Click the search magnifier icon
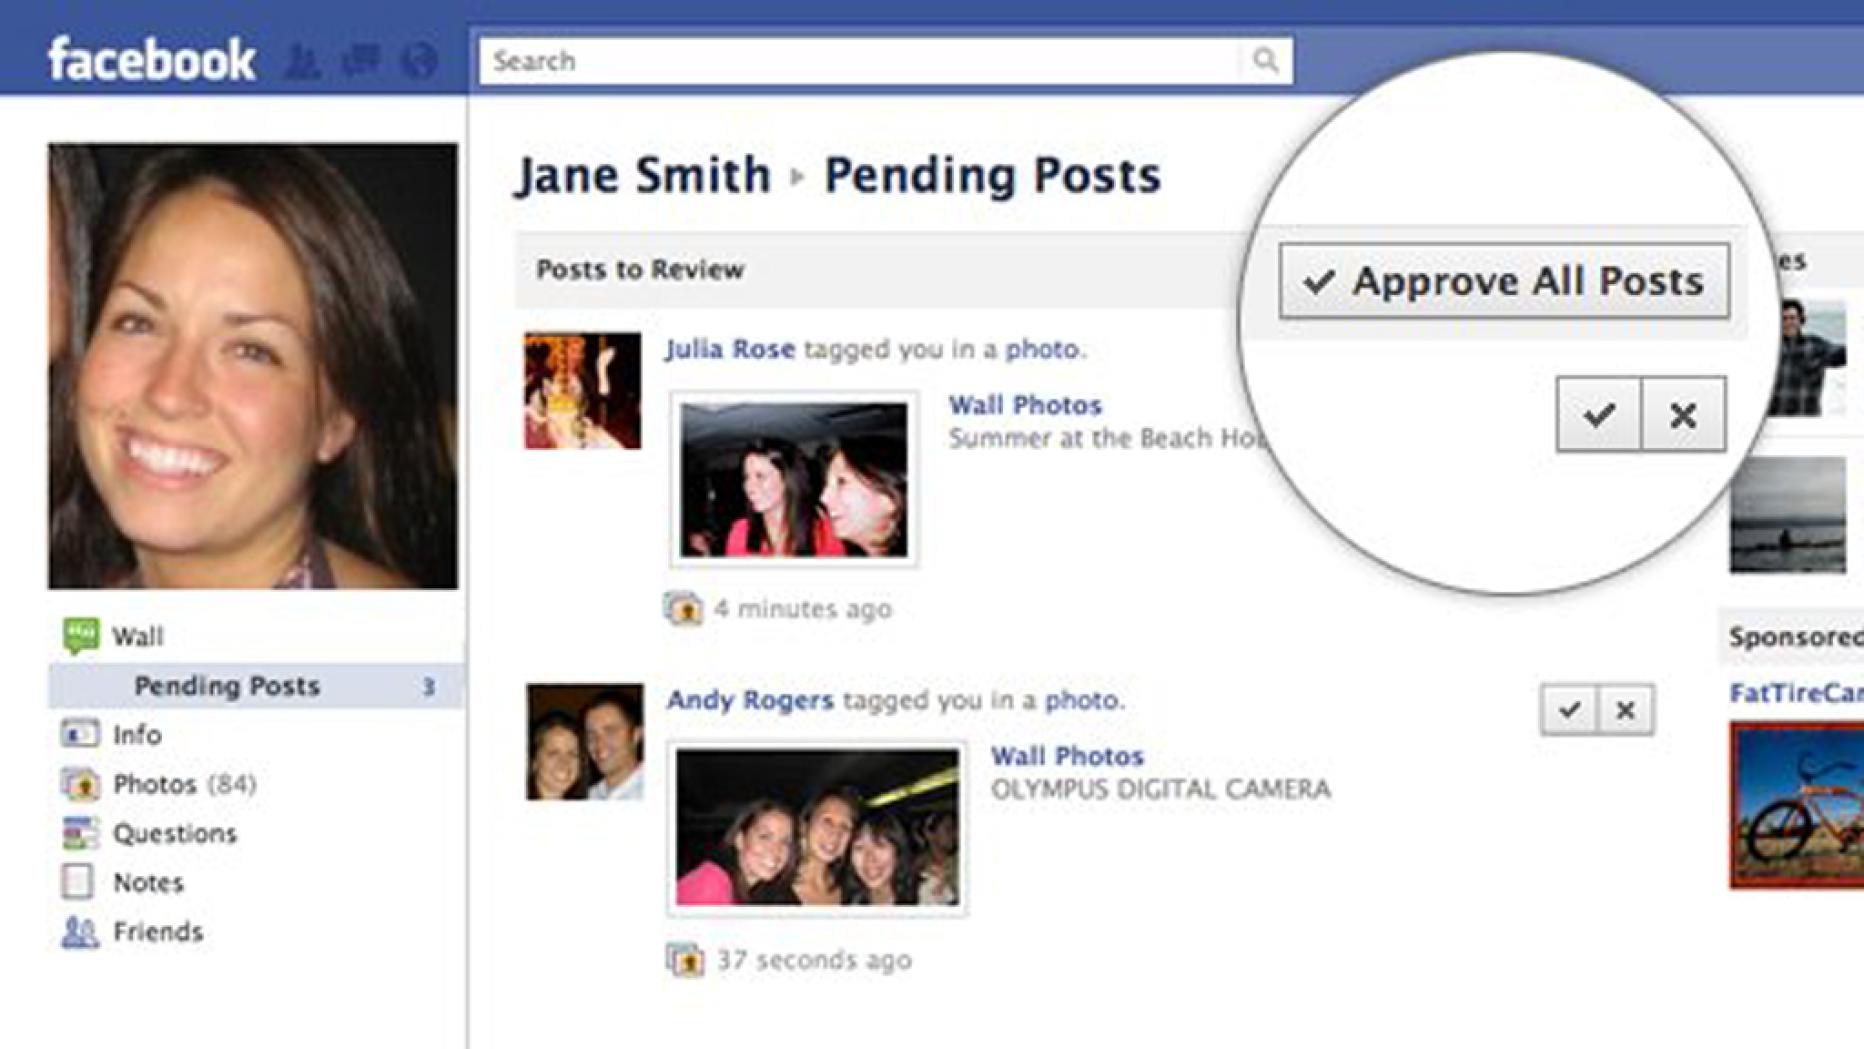 coord(1265,61)
